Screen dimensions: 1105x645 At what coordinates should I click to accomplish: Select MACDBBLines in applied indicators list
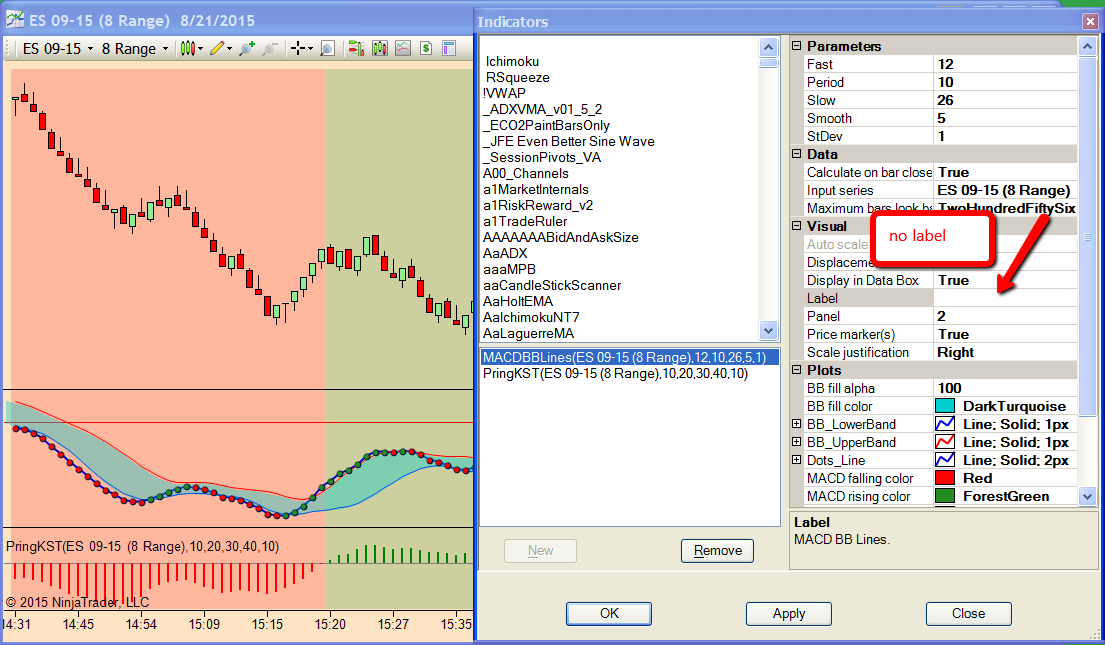coord(629,357)
